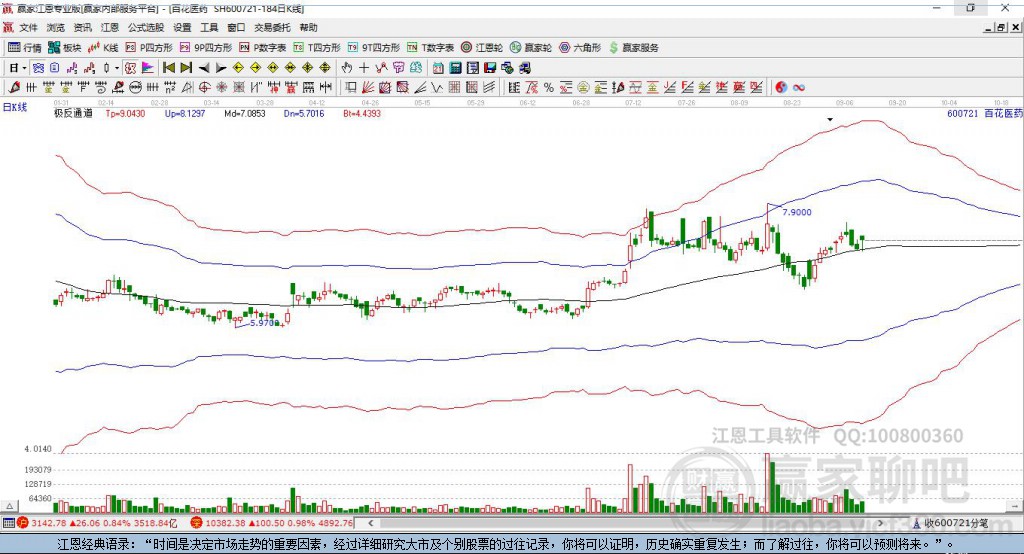Open the 公式选股 menu
Viewport: 1024px width, 554px height.
click(x=146, y=27)
